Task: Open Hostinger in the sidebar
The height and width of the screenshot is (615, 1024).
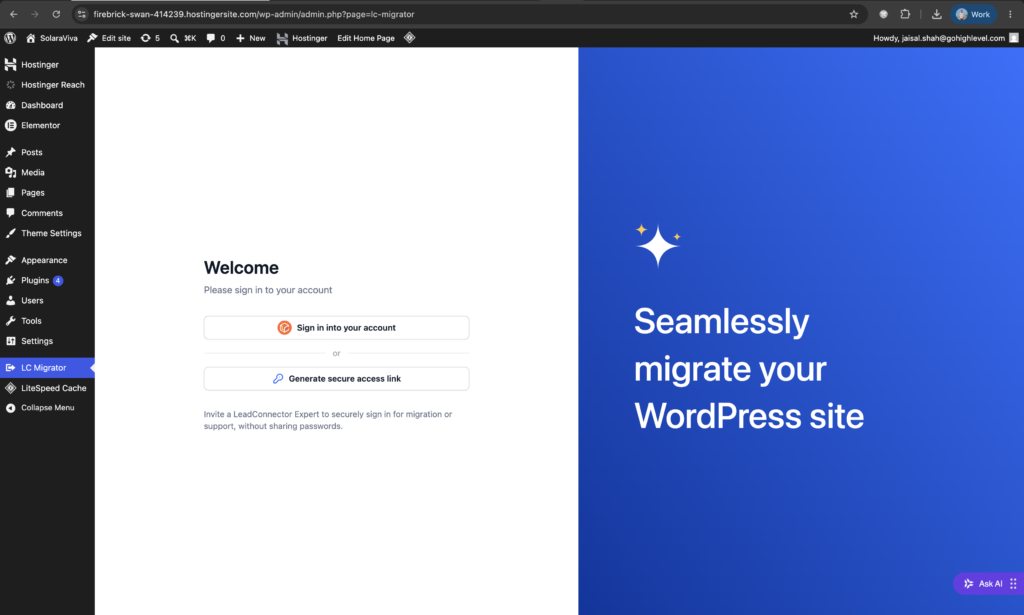Action: (47, 65)
